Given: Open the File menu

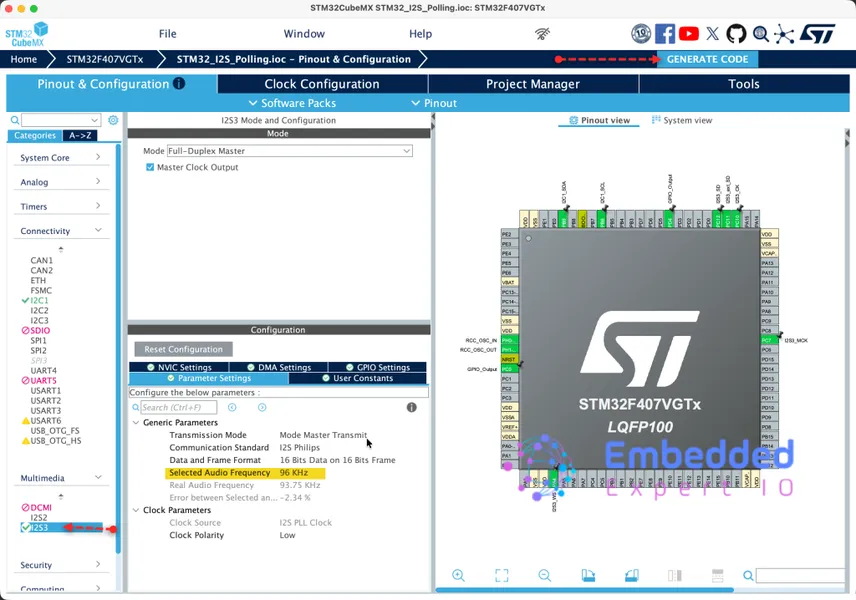Looking at the screenshot, I should coord(168,34).
